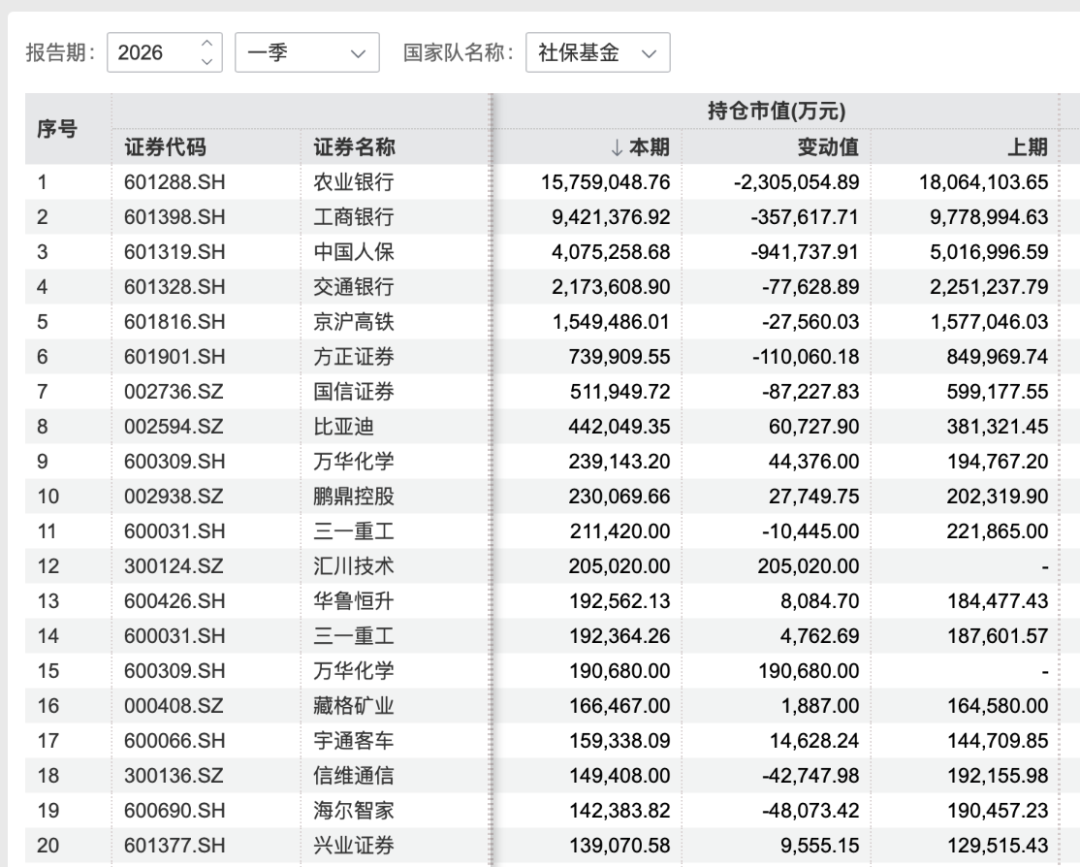The image size is (1080, 867).
Task: Select stock code 601816.SH
Action: pos(175,322)
